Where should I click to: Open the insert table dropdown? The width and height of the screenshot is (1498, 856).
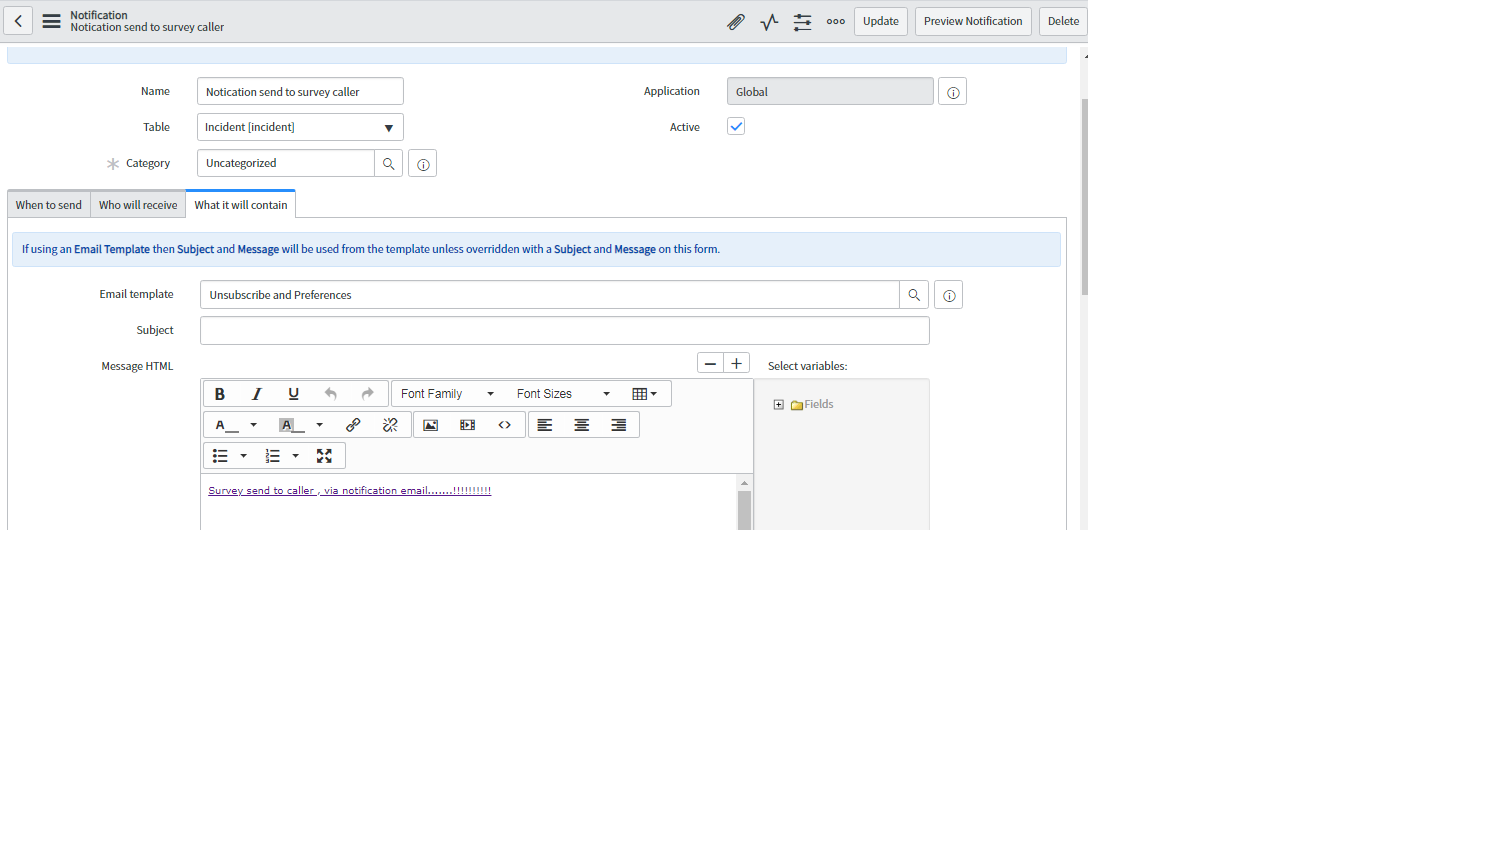pyautogui.click(x=645, y=394)
